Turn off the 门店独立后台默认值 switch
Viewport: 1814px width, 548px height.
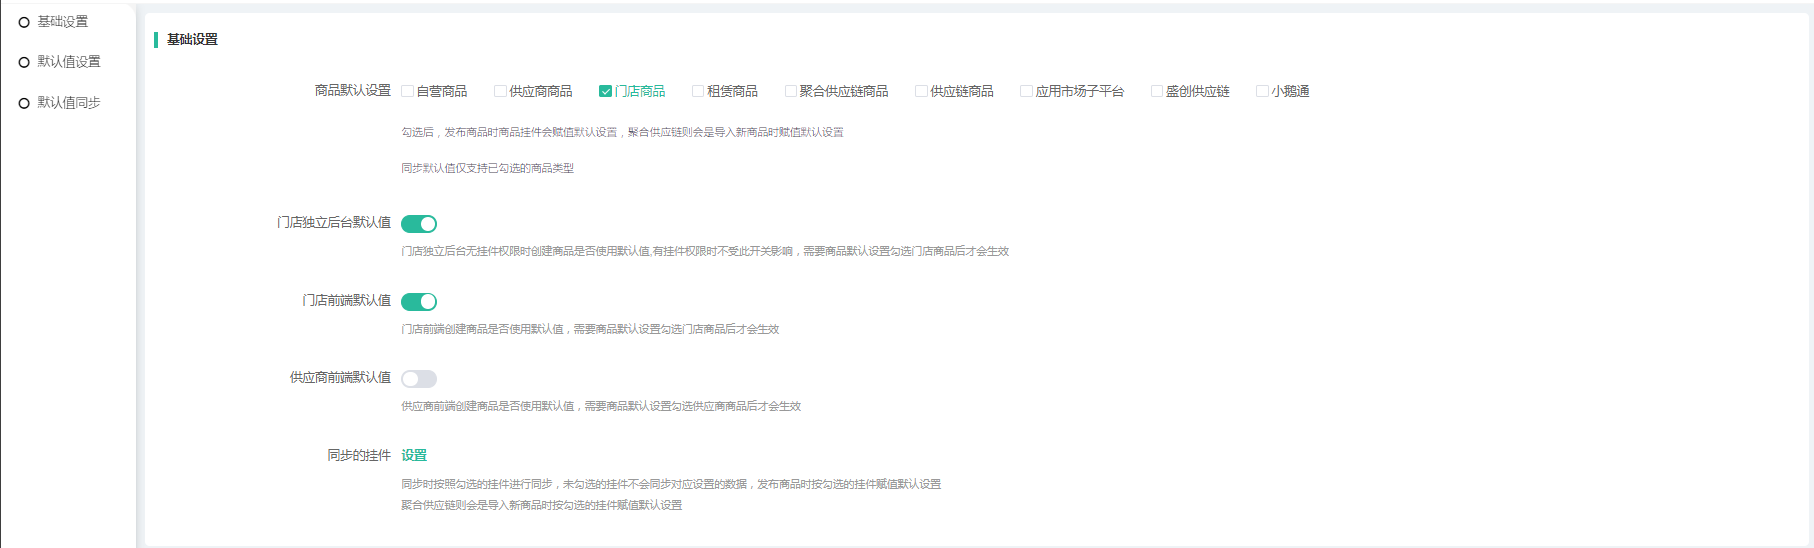419,224
